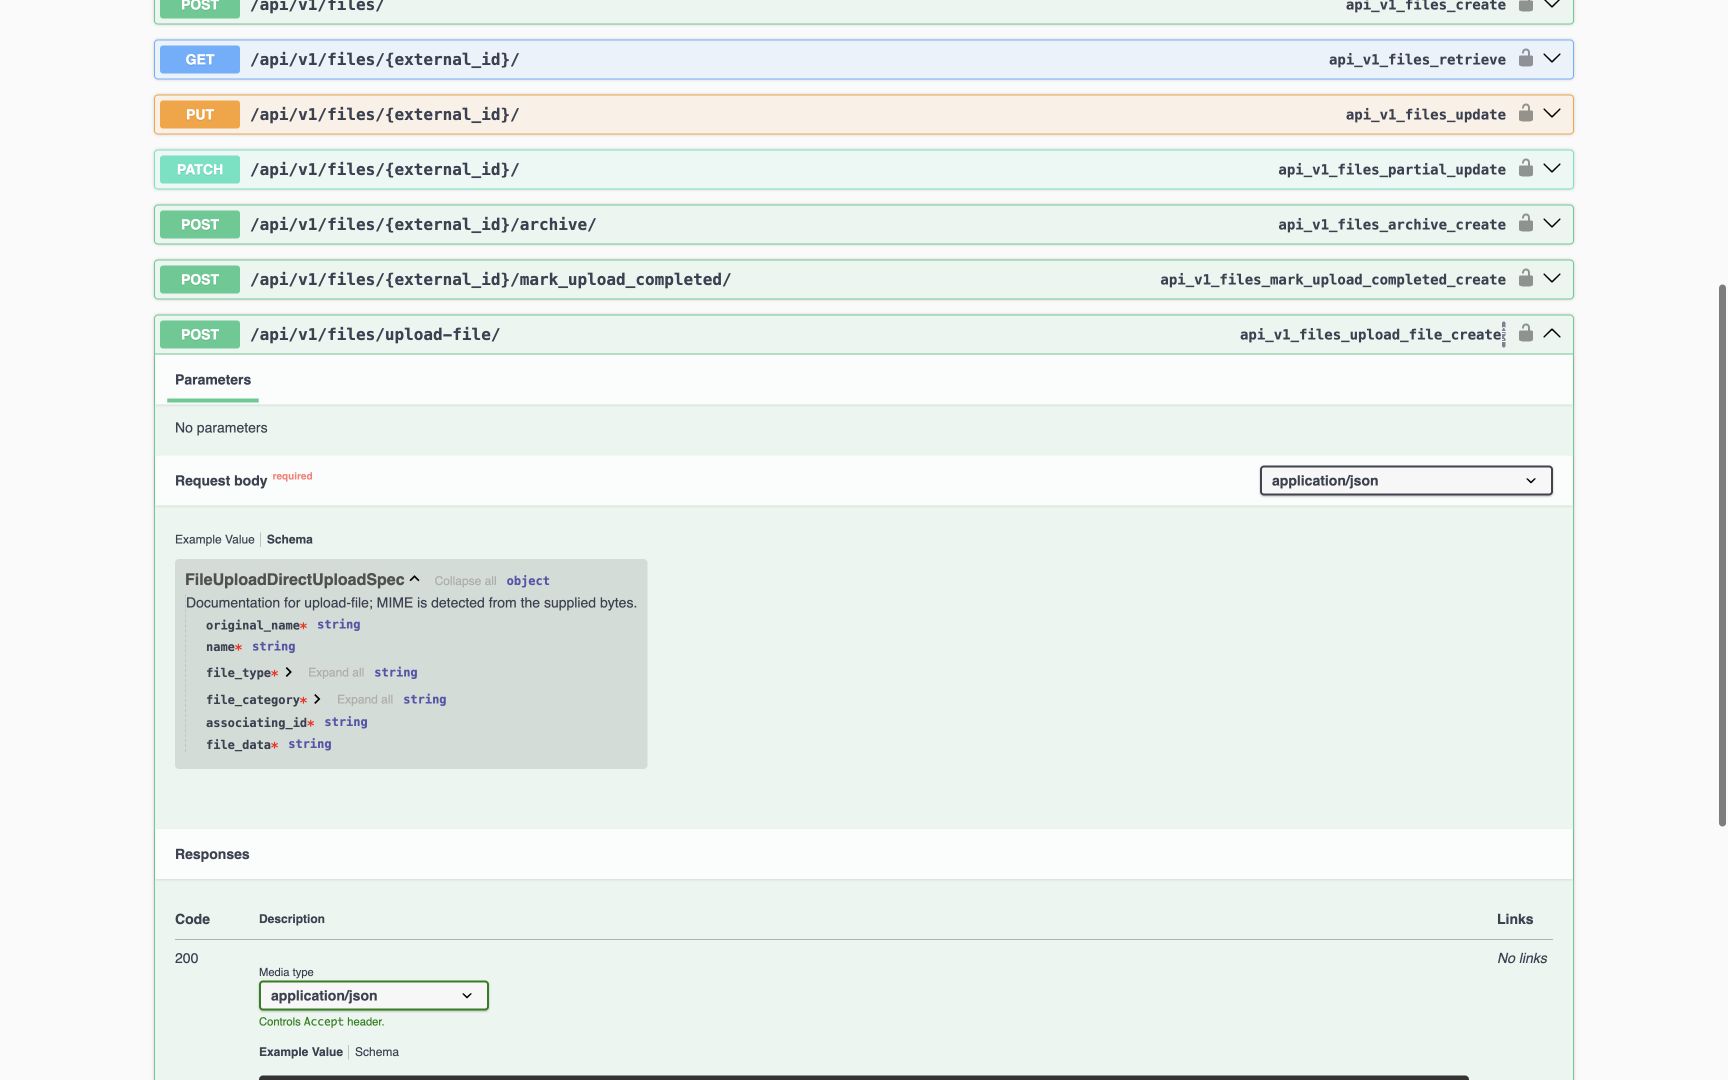Click PUT method badge
Viewport: 1728px width, 1080px height.
pyautogui.click(x=200, y=114)
